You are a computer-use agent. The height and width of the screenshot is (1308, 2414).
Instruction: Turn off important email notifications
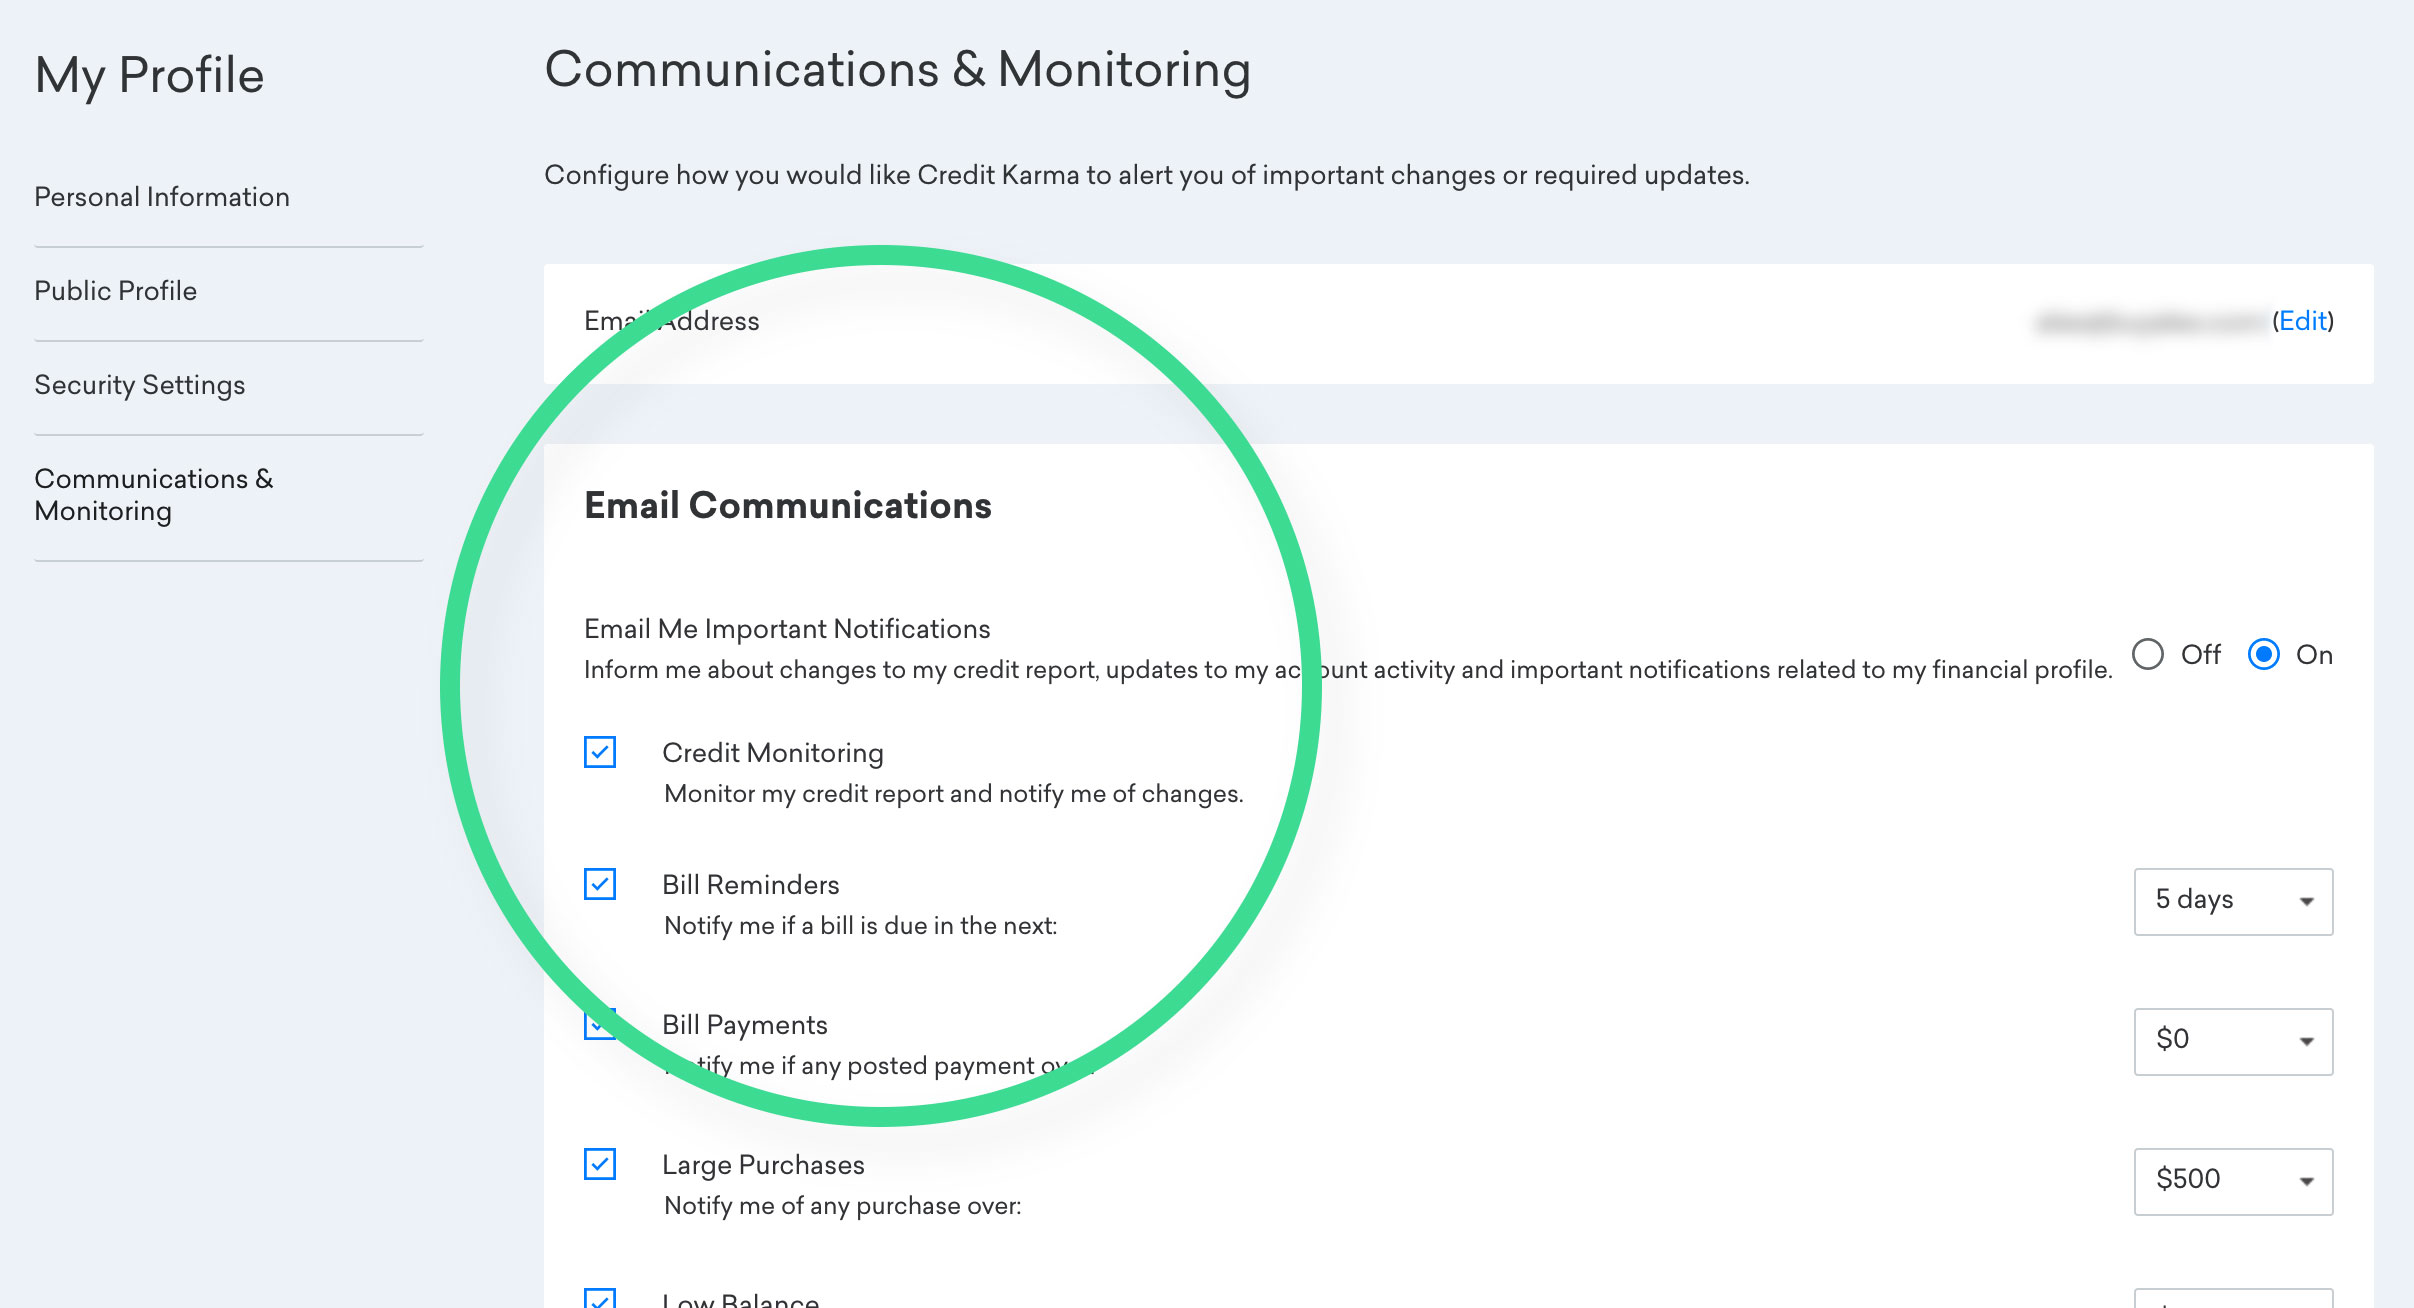pyautogui.click(x=2148, y=655)
